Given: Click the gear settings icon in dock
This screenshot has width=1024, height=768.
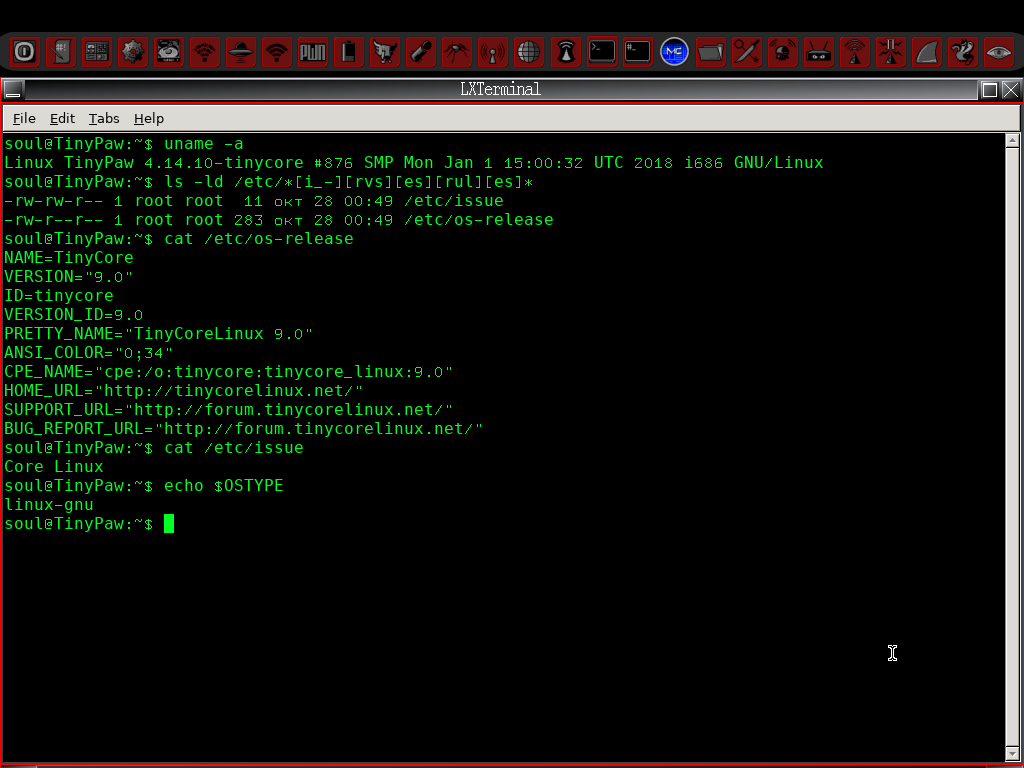Looking at the screenshot, I should [x=133, y=52].
